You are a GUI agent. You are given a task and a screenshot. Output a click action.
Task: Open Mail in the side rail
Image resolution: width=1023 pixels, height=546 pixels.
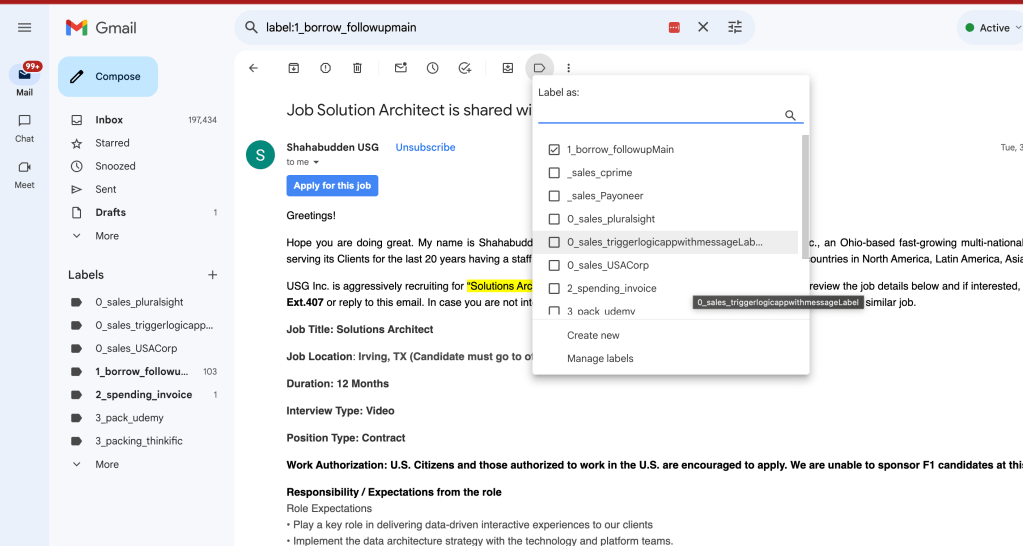pyautogui.click(x=24, y=79)
